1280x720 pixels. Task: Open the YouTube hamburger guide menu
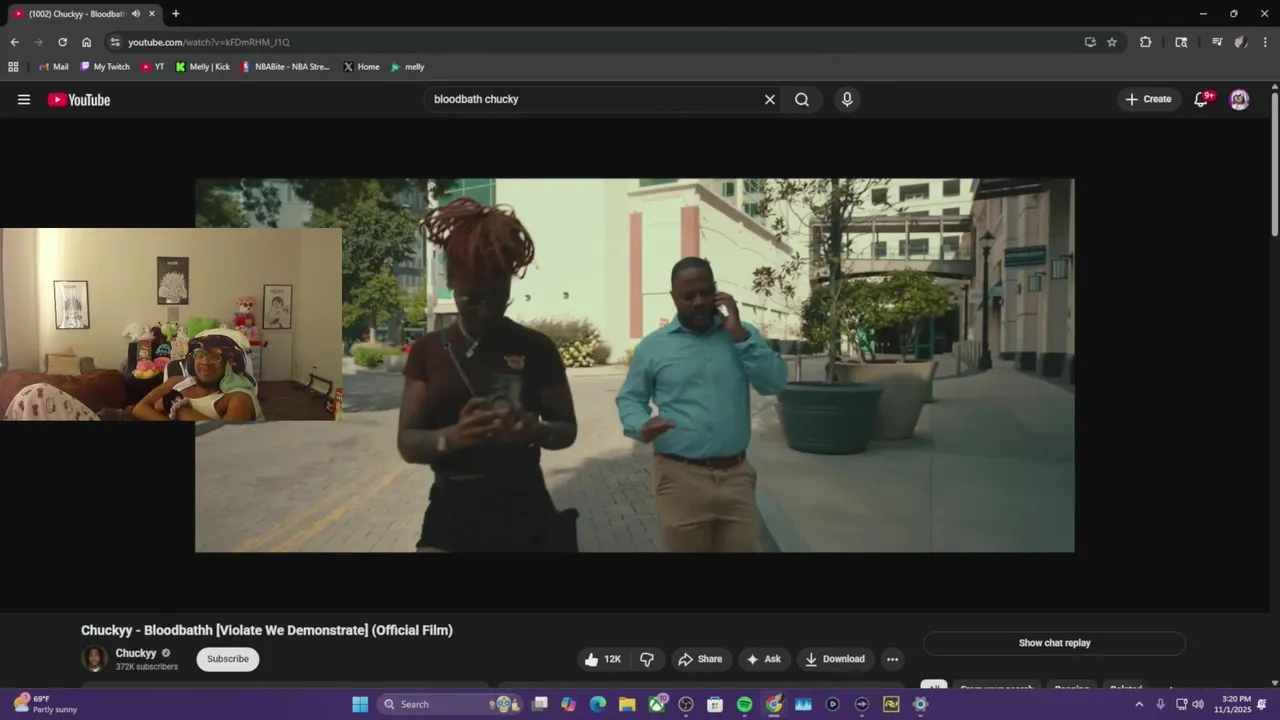pyautogui.click(x=24, y=100)
